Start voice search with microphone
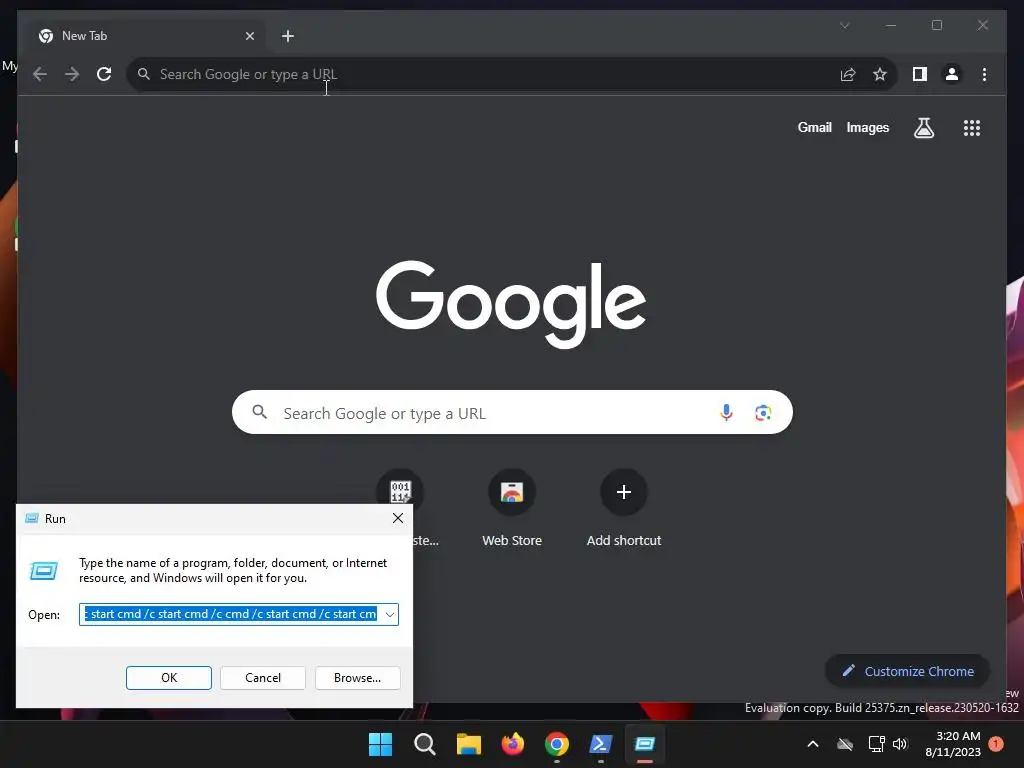 [726, 412]
